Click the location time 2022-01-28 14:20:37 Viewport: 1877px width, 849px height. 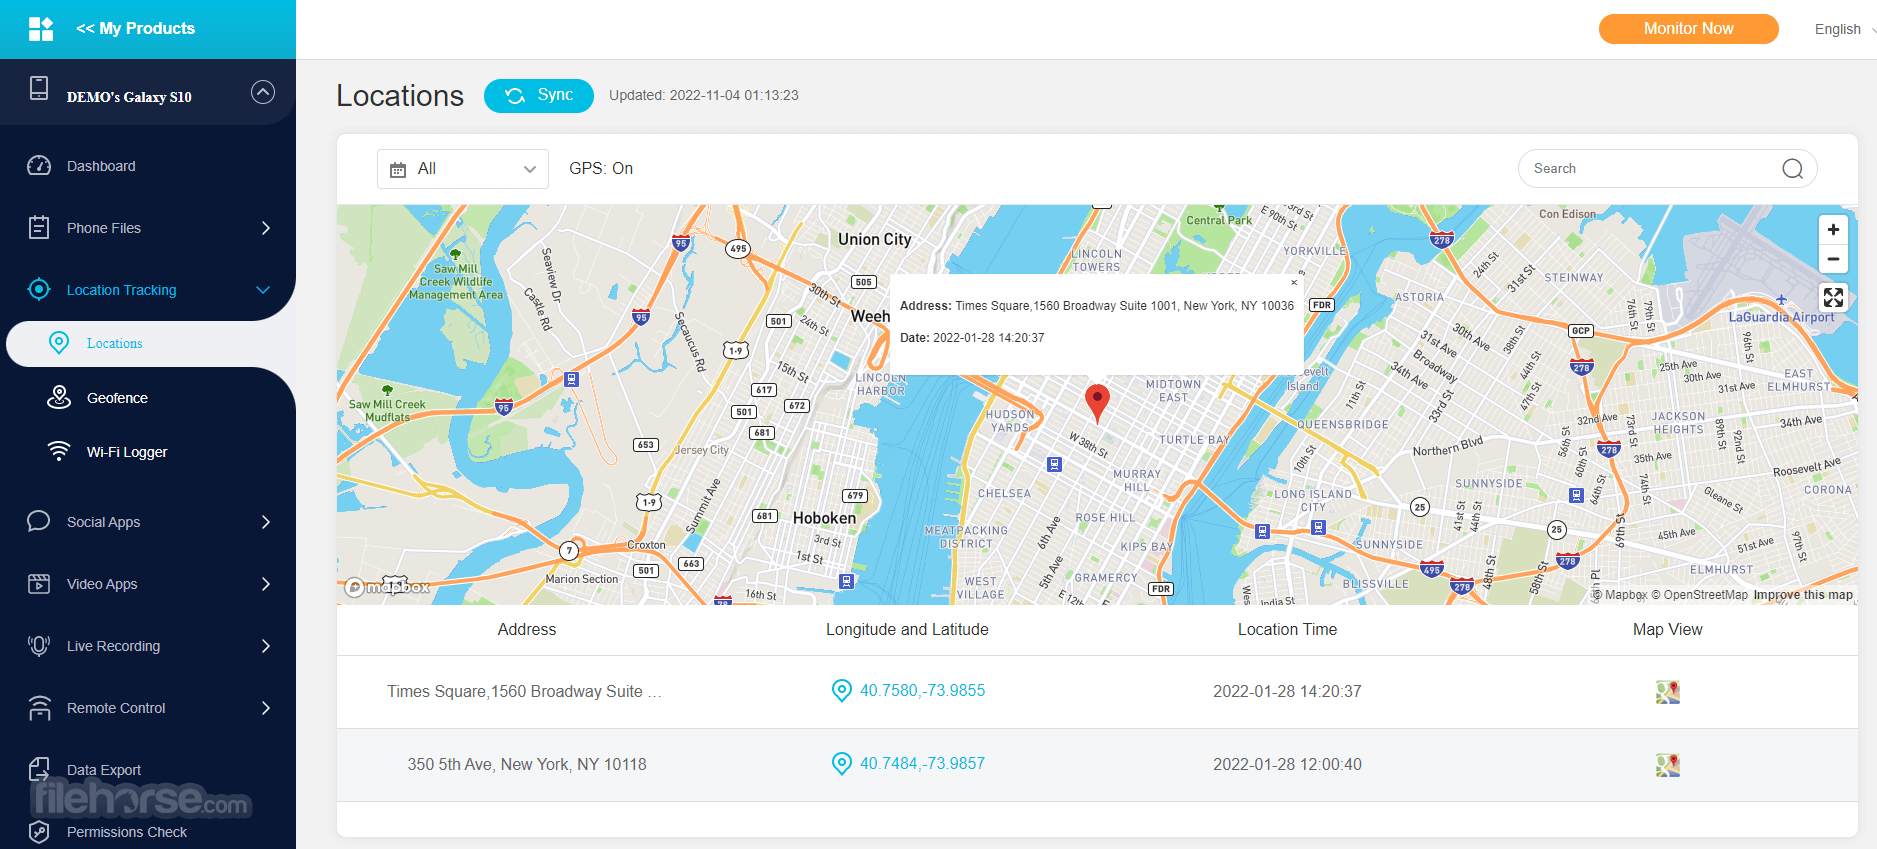[1287, 692]
